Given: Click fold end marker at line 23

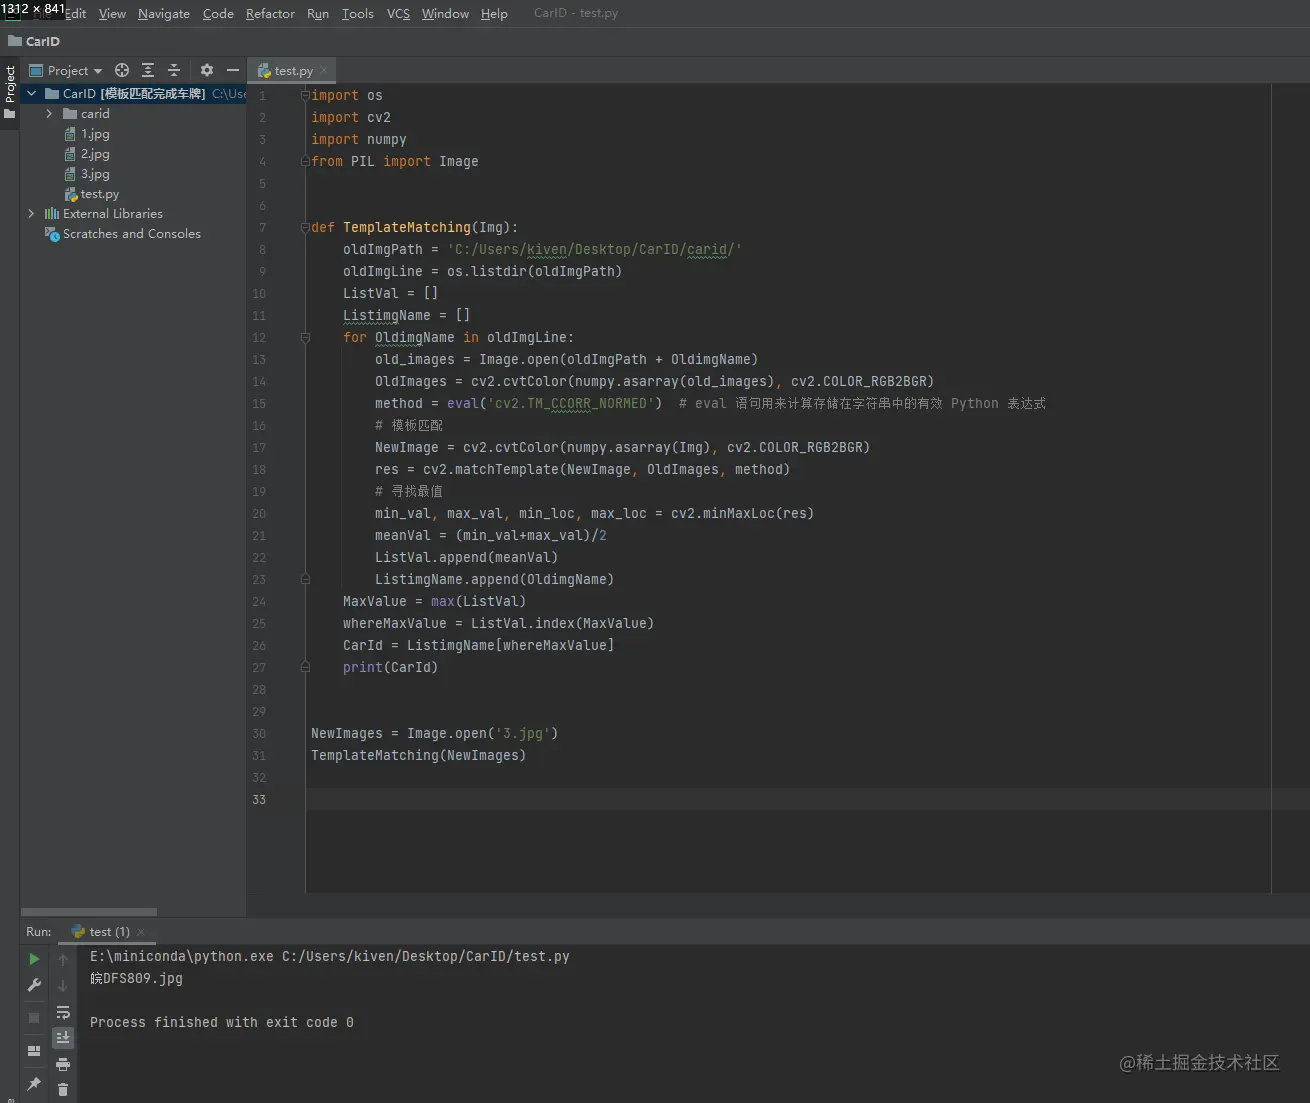Looking at the screenshot, I should [305, 579].
